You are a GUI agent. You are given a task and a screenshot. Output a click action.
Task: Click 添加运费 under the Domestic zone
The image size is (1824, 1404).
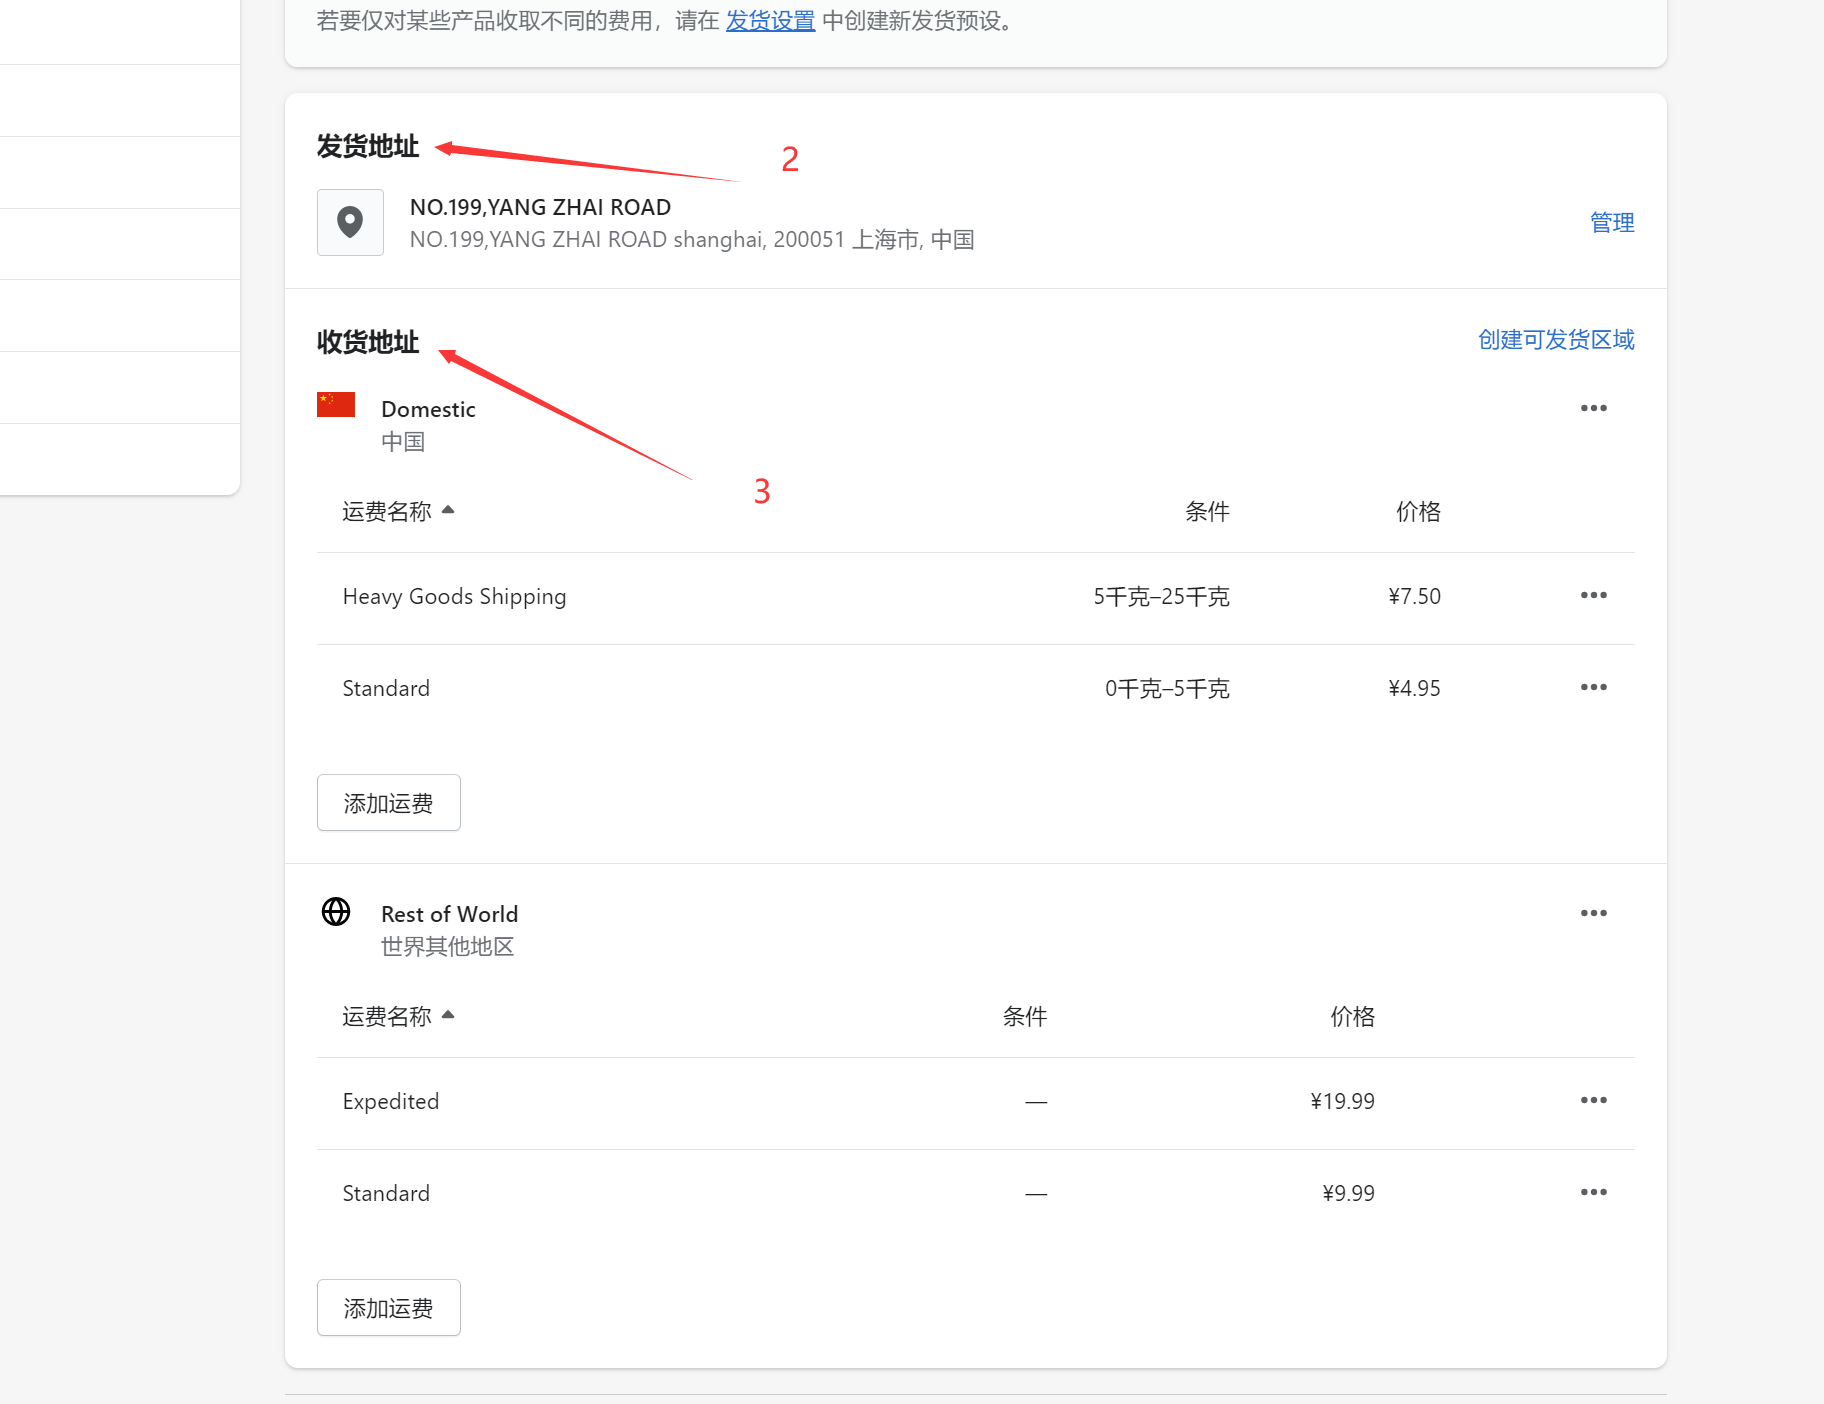click(x=389, y=803)
